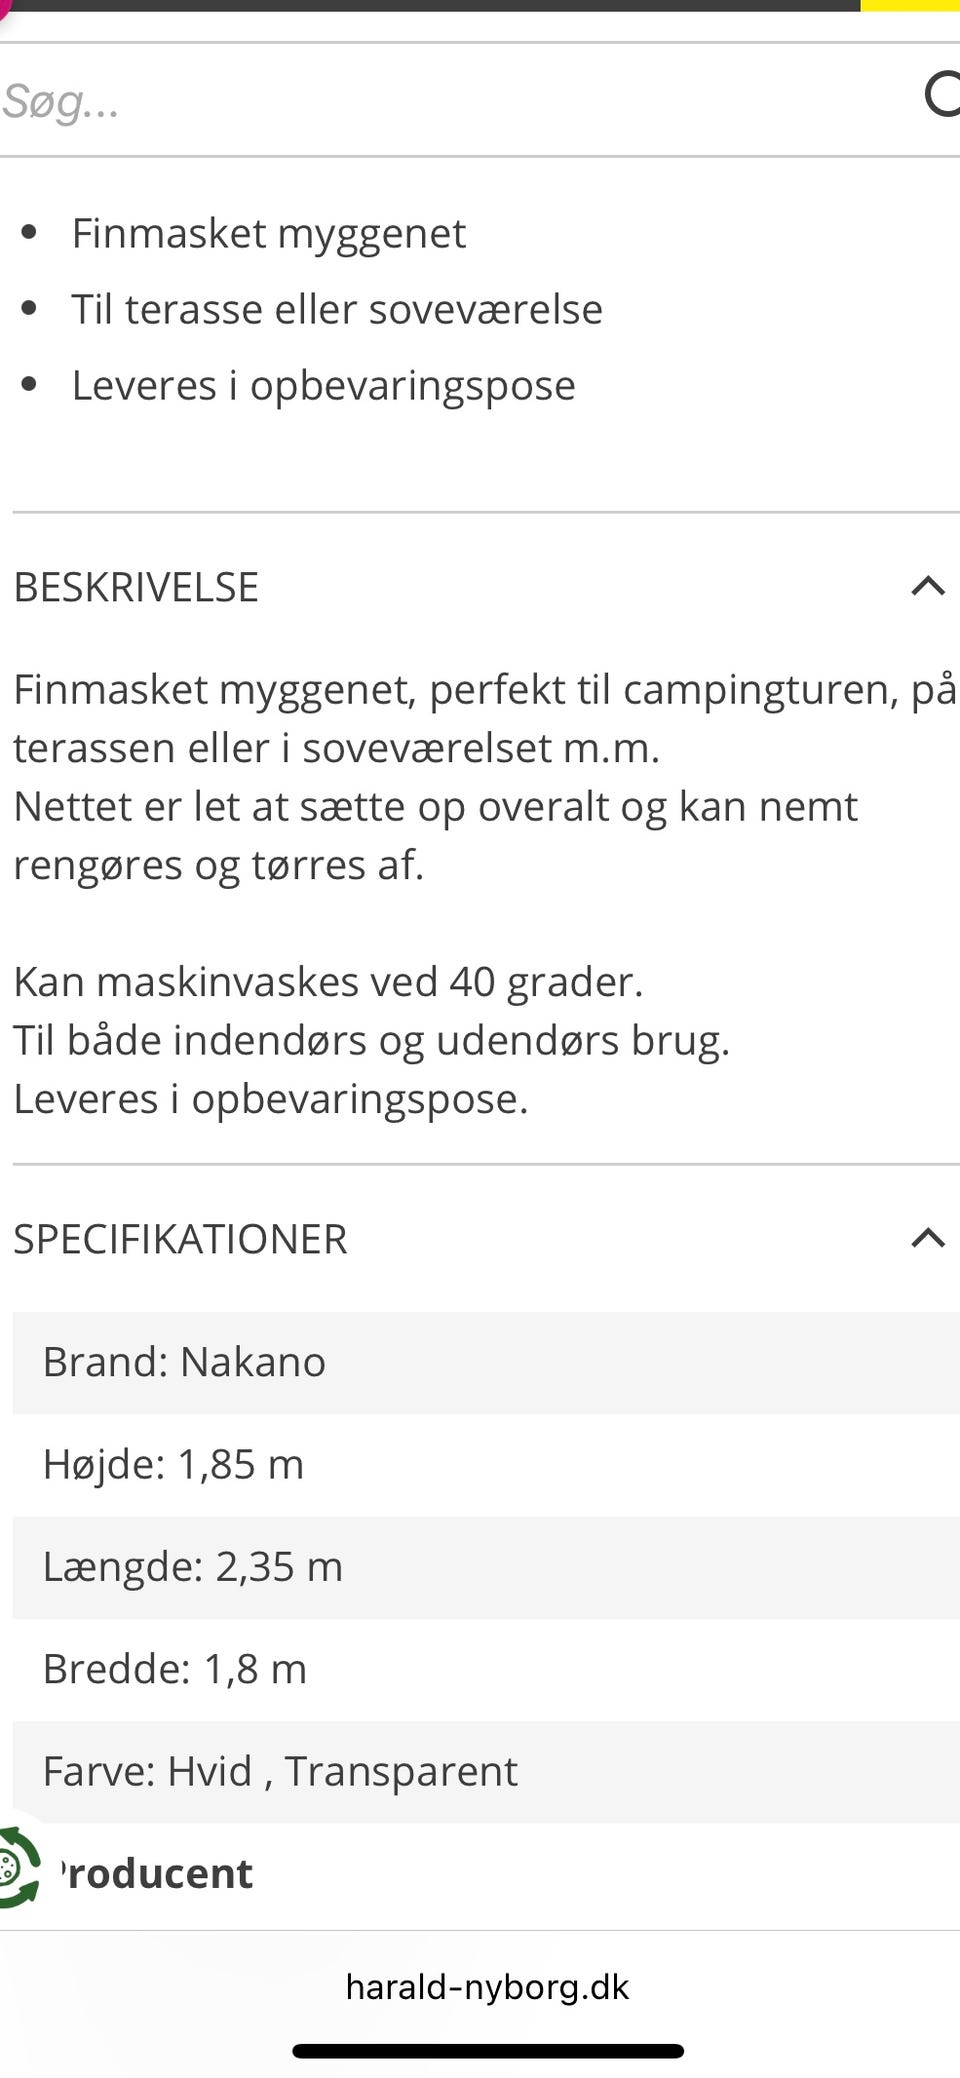Image resolution: width=960 pixels, height=2078 pixels.
Task: Select the Producent heading
Action: click(156, 1873)
